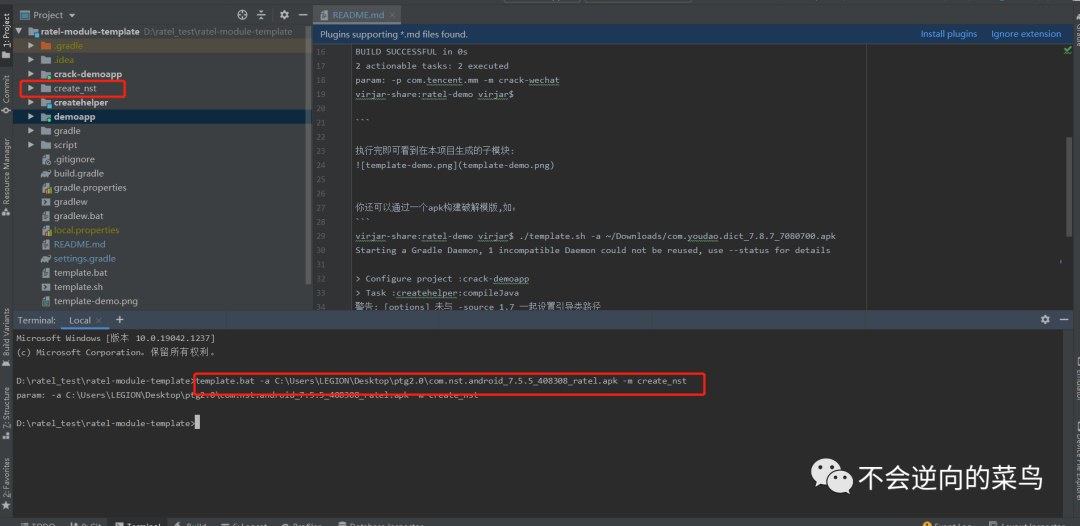
Task: Click line number 29 in gutter
Action: [x=320, y=236]
